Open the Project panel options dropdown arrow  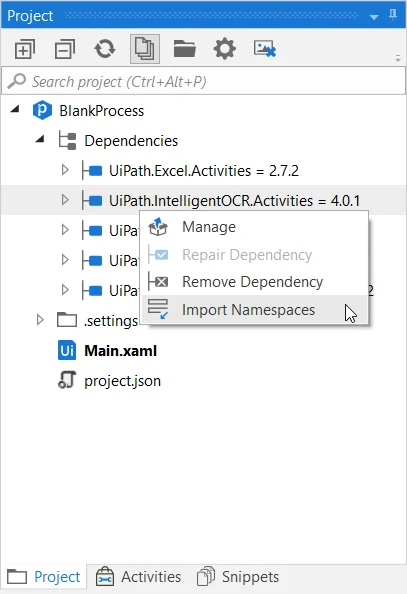pyautogui.click(x=374, y=17)
